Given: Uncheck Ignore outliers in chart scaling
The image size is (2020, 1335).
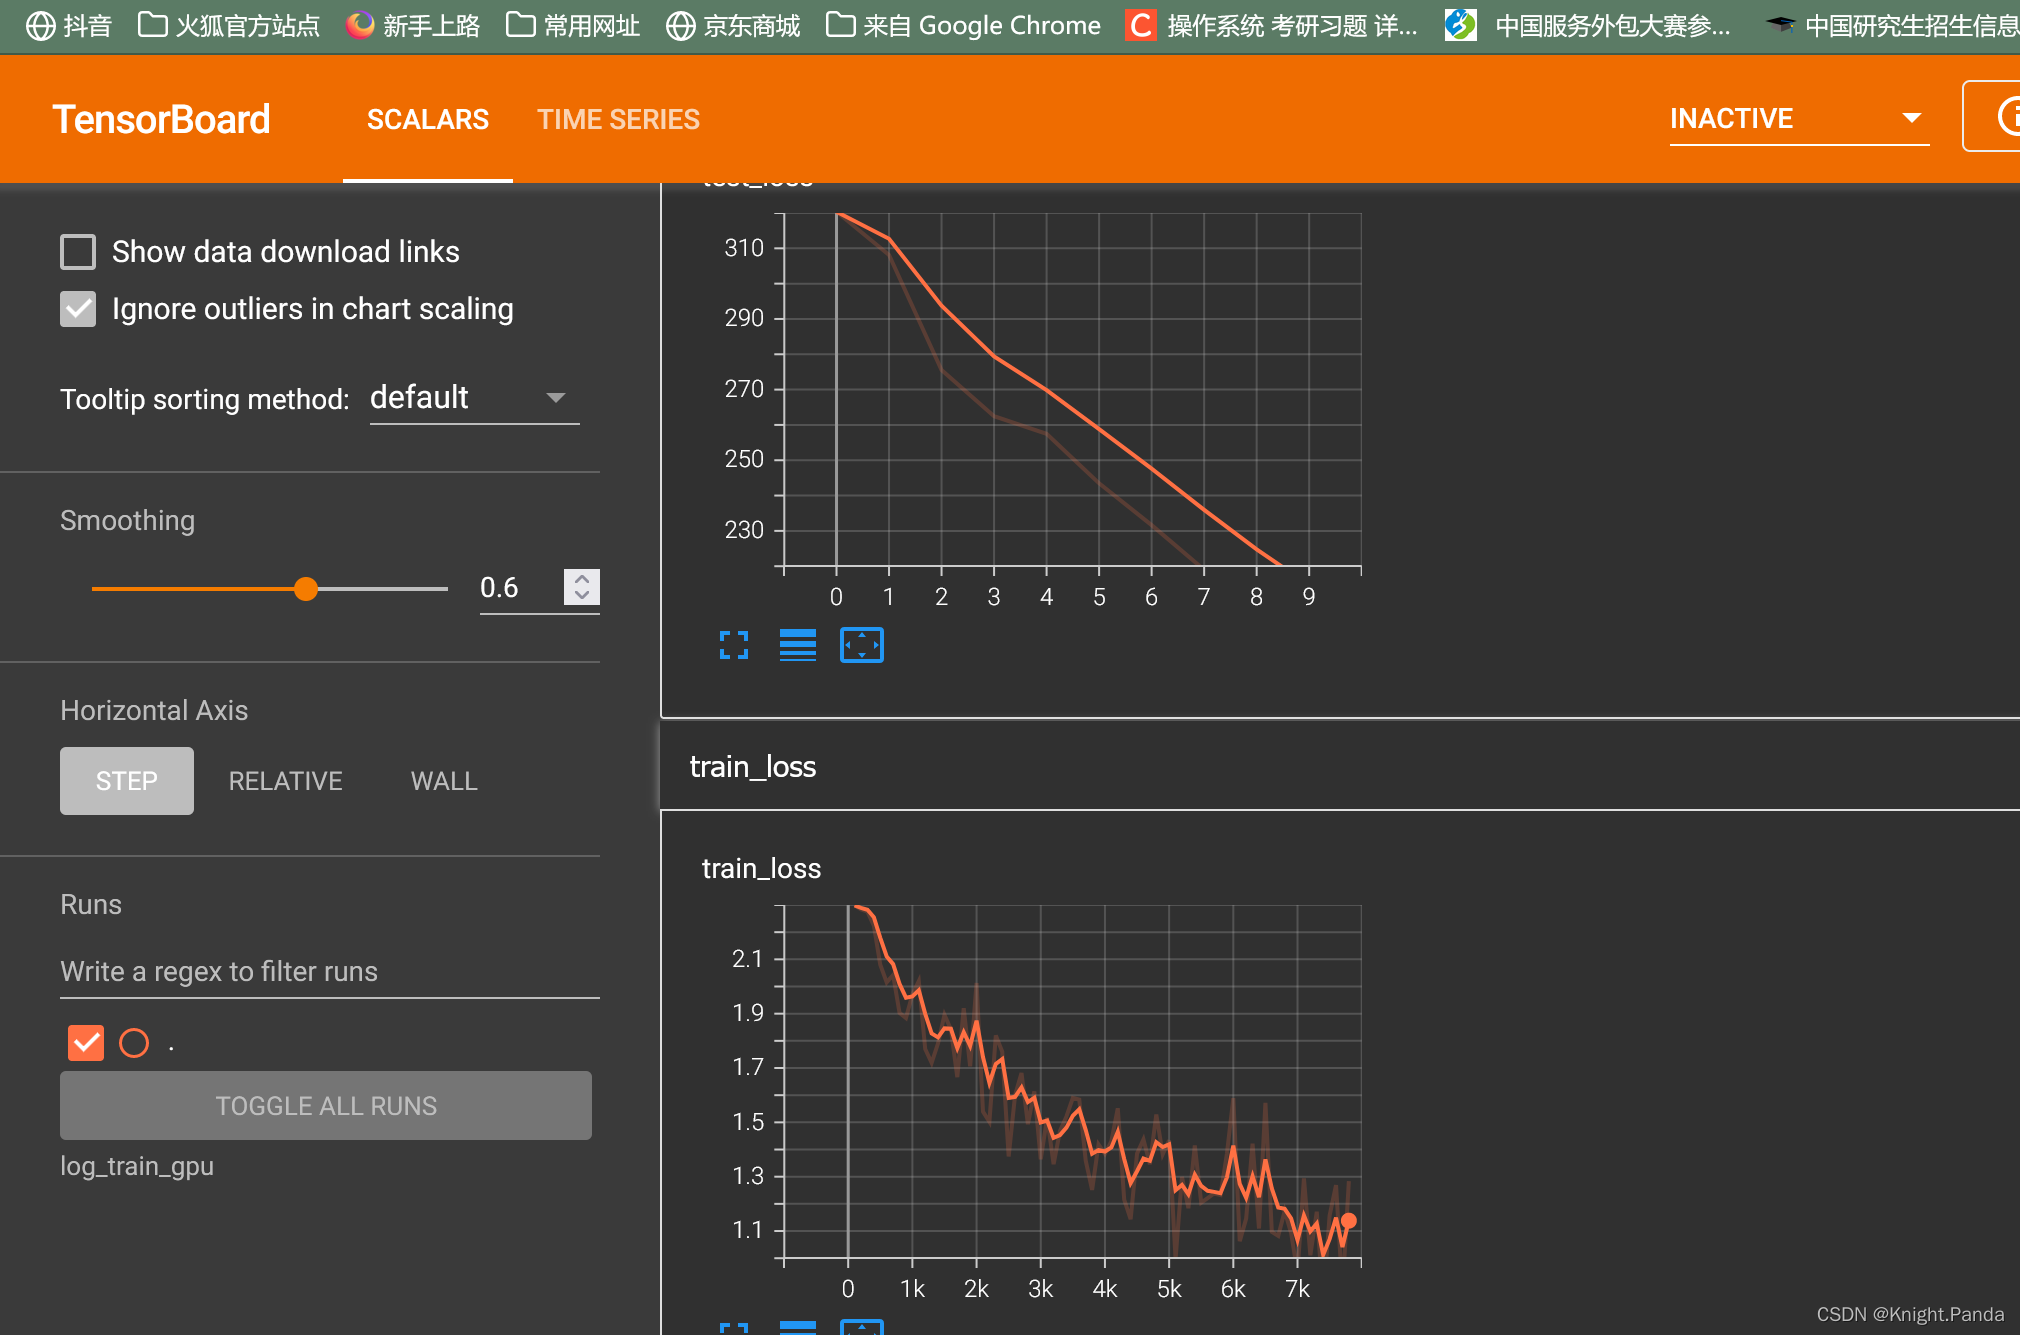Looking at the screenshot, I should [x=78, y=309].
